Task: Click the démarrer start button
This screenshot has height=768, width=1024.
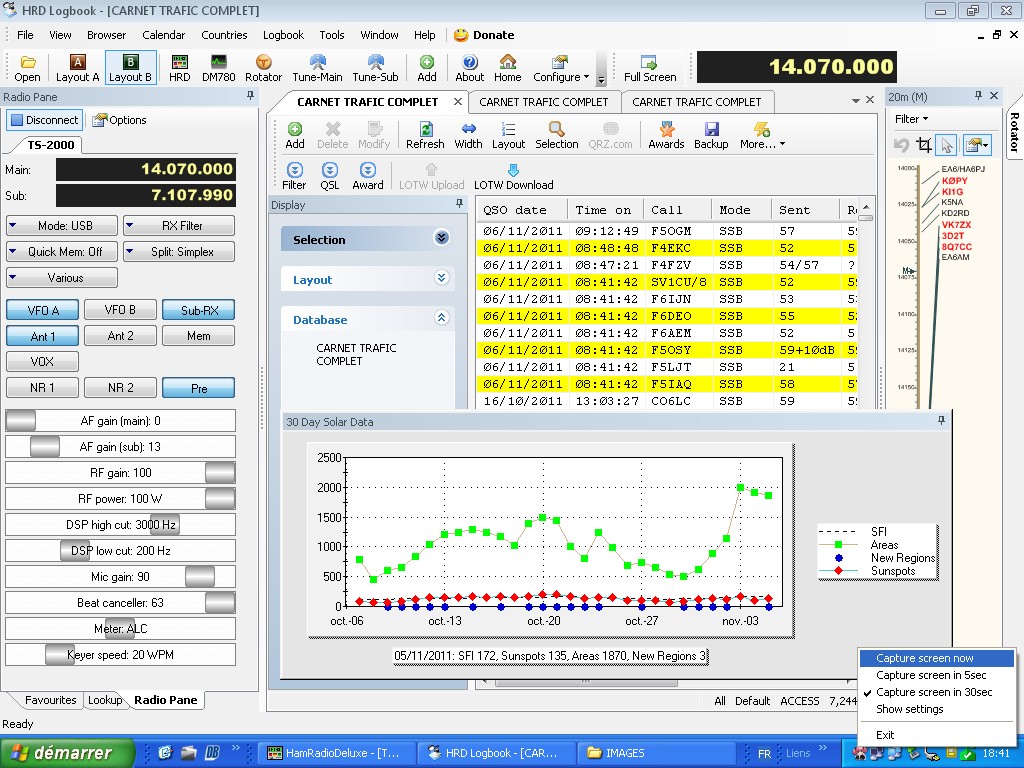Action: pos(67,753)
